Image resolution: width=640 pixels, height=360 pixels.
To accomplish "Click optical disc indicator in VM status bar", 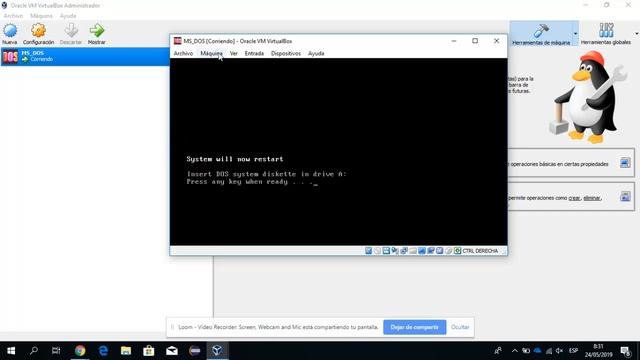I will tap(377, 251).
